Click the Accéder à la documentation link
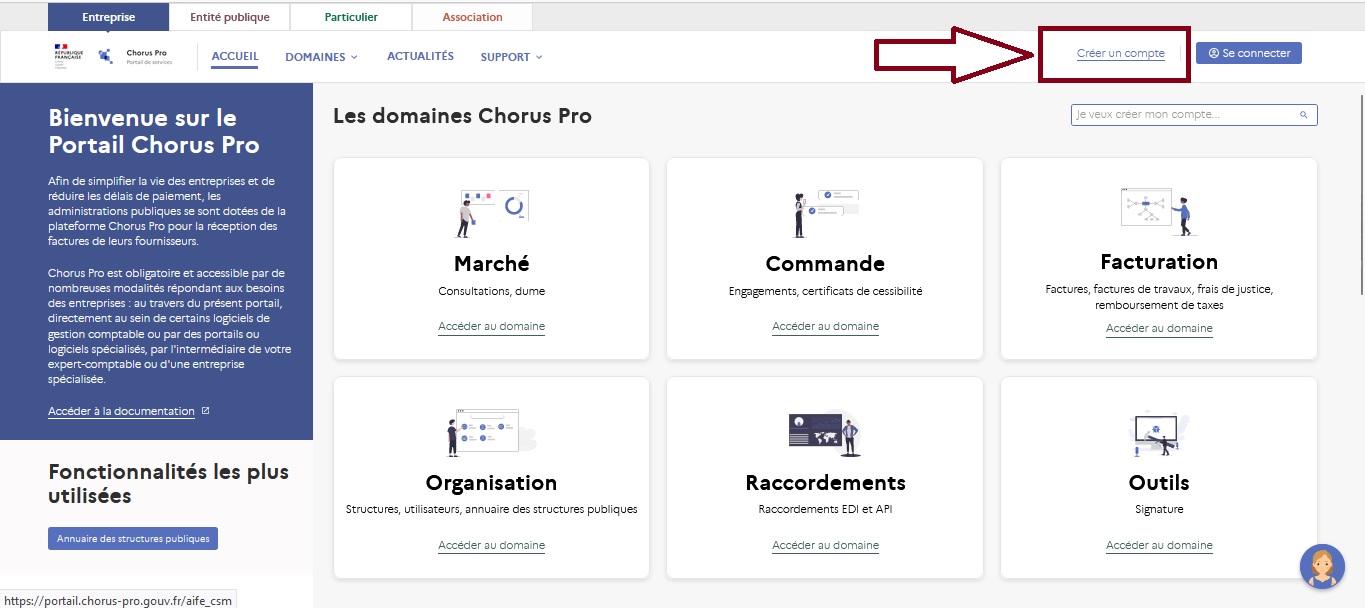Viewport: 1365px width, 608px height. pyautogui.click(x=121, y=411)
